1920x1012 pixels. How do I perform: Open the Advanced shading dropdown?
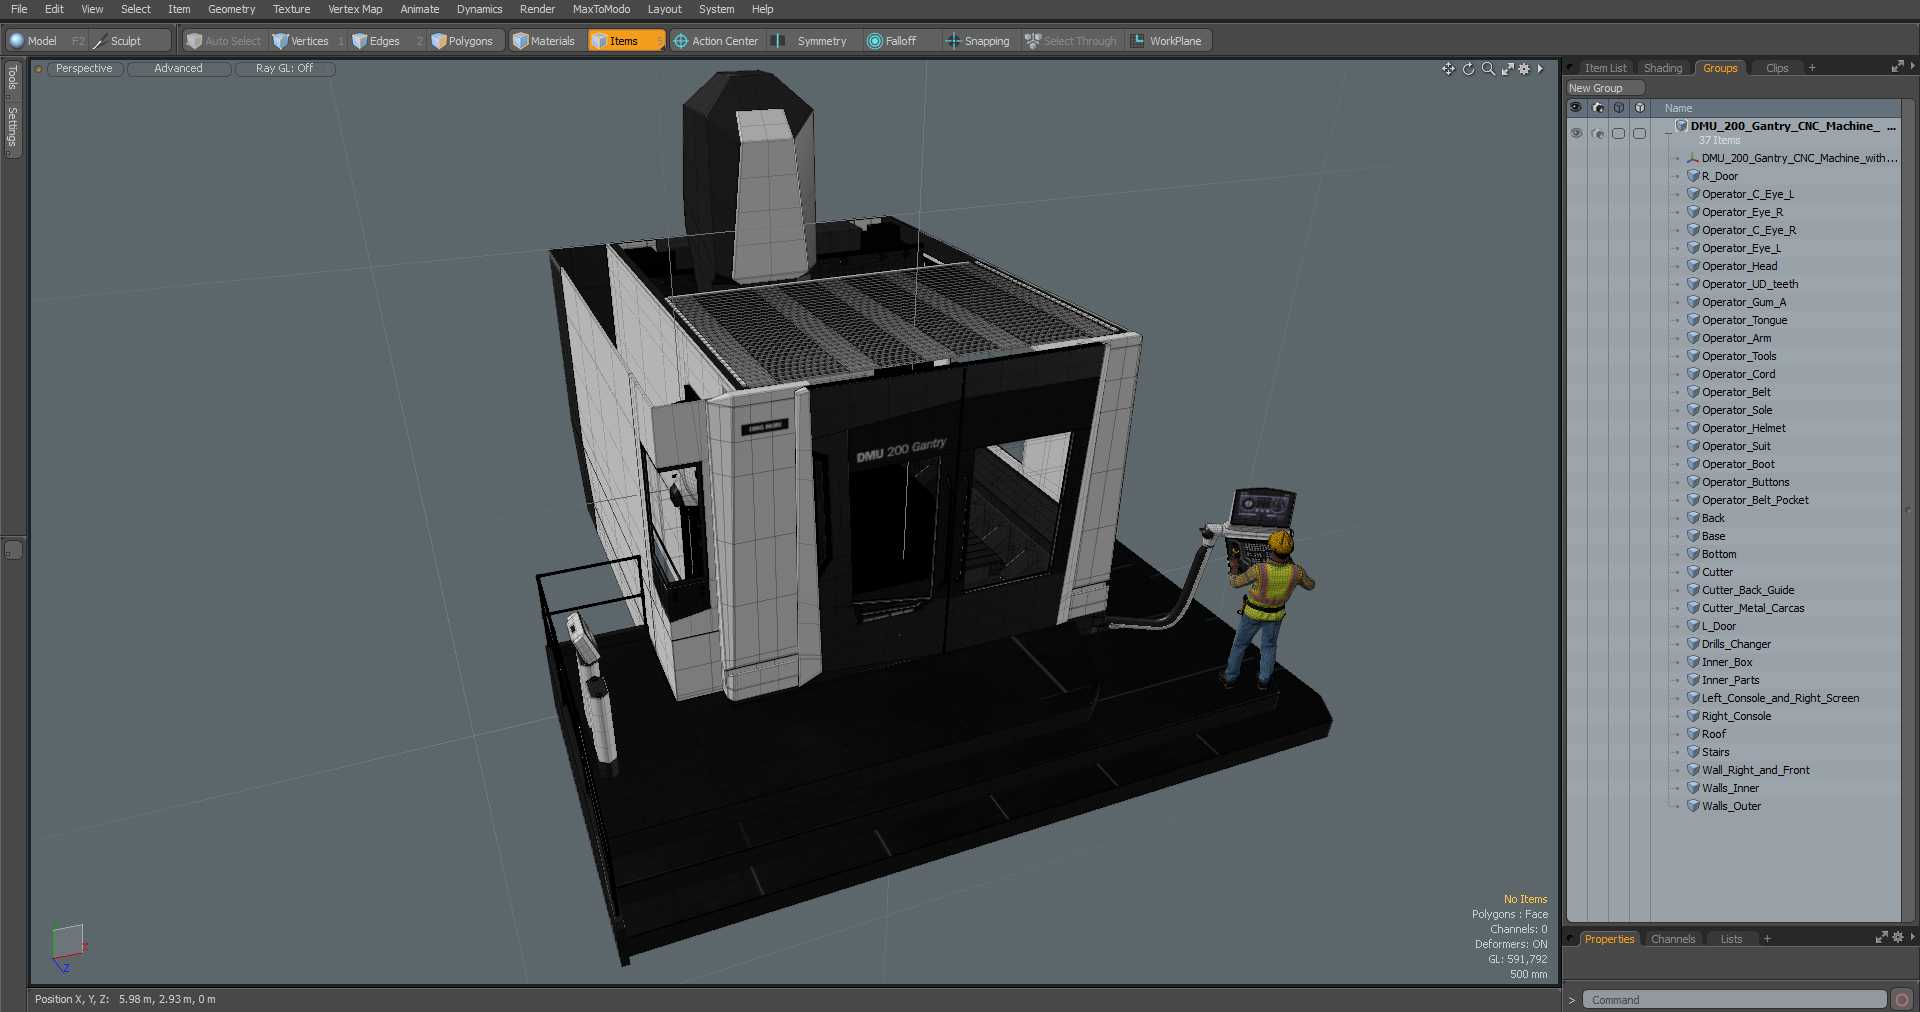(x=178, y=68)
